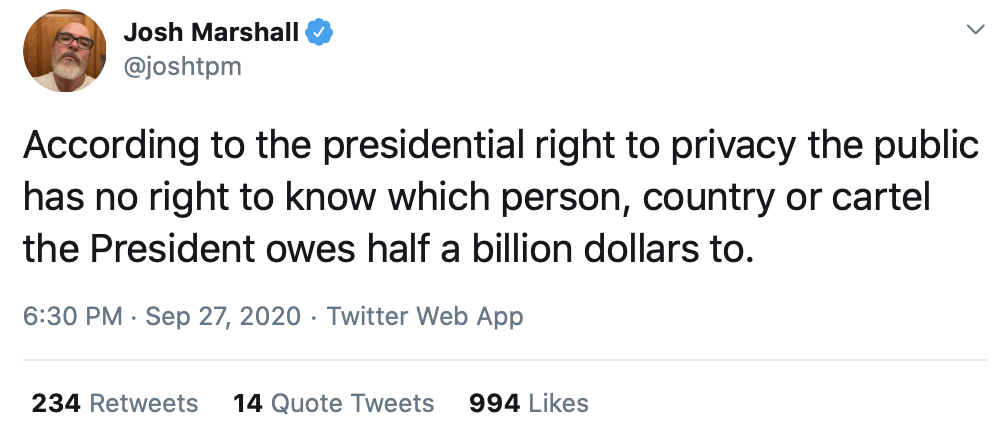This screenshot has height=434, width=1004.
Task: Open the @joshtpm handle link
Action: [182, 67]
